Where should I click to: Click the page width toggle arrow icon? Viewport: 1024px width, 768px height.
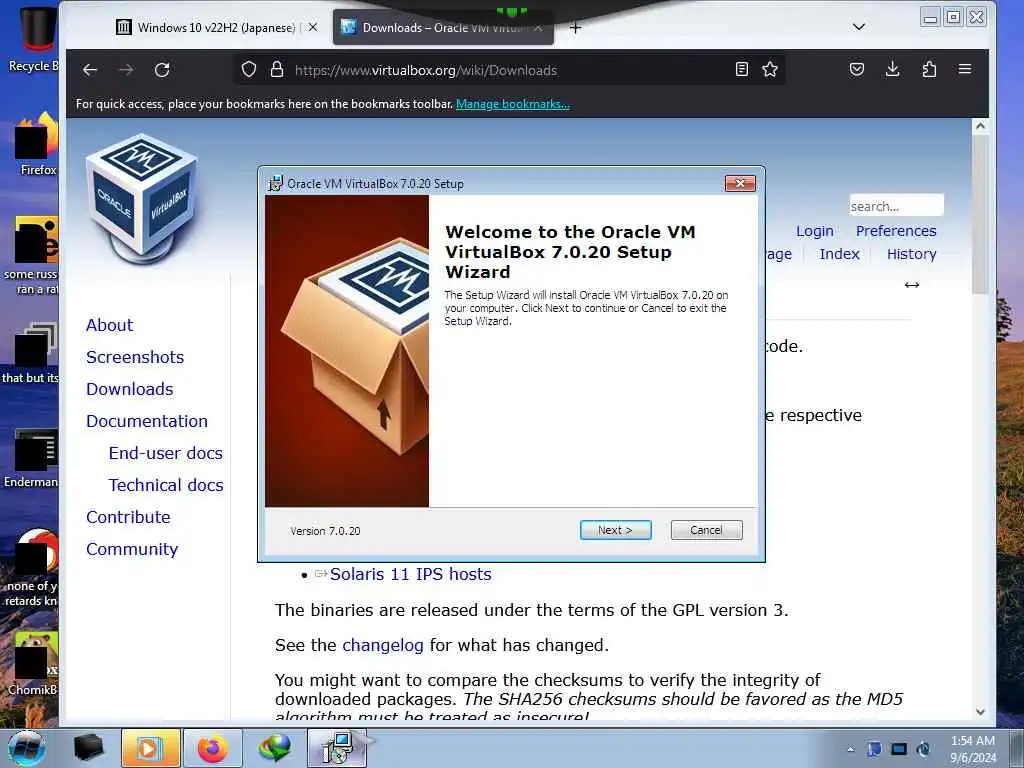[x=912, y=285]
